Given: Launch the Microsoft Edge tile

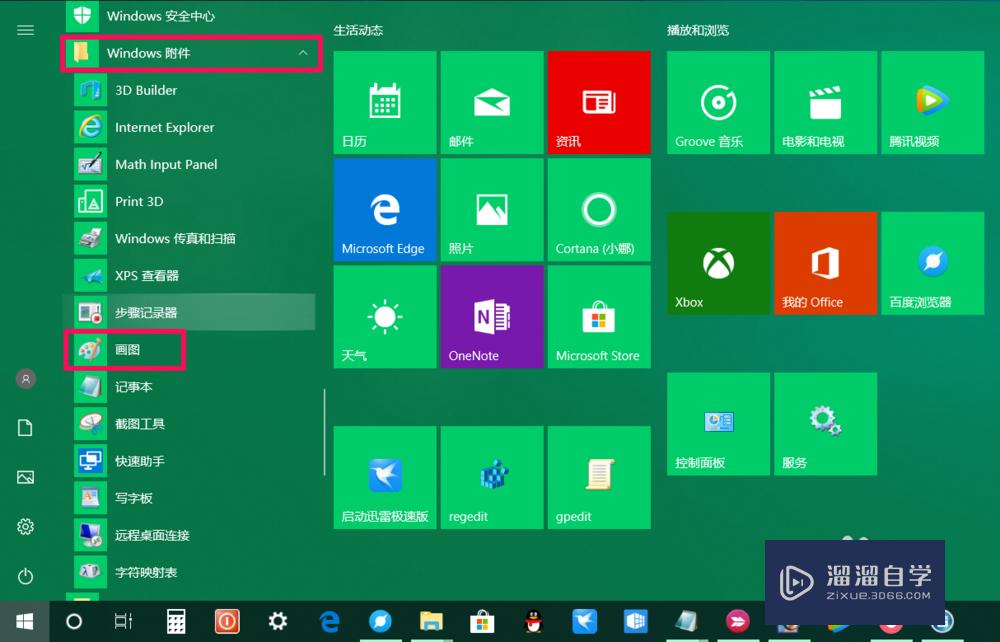Looking at the screenshot, I should coord(385,210).
